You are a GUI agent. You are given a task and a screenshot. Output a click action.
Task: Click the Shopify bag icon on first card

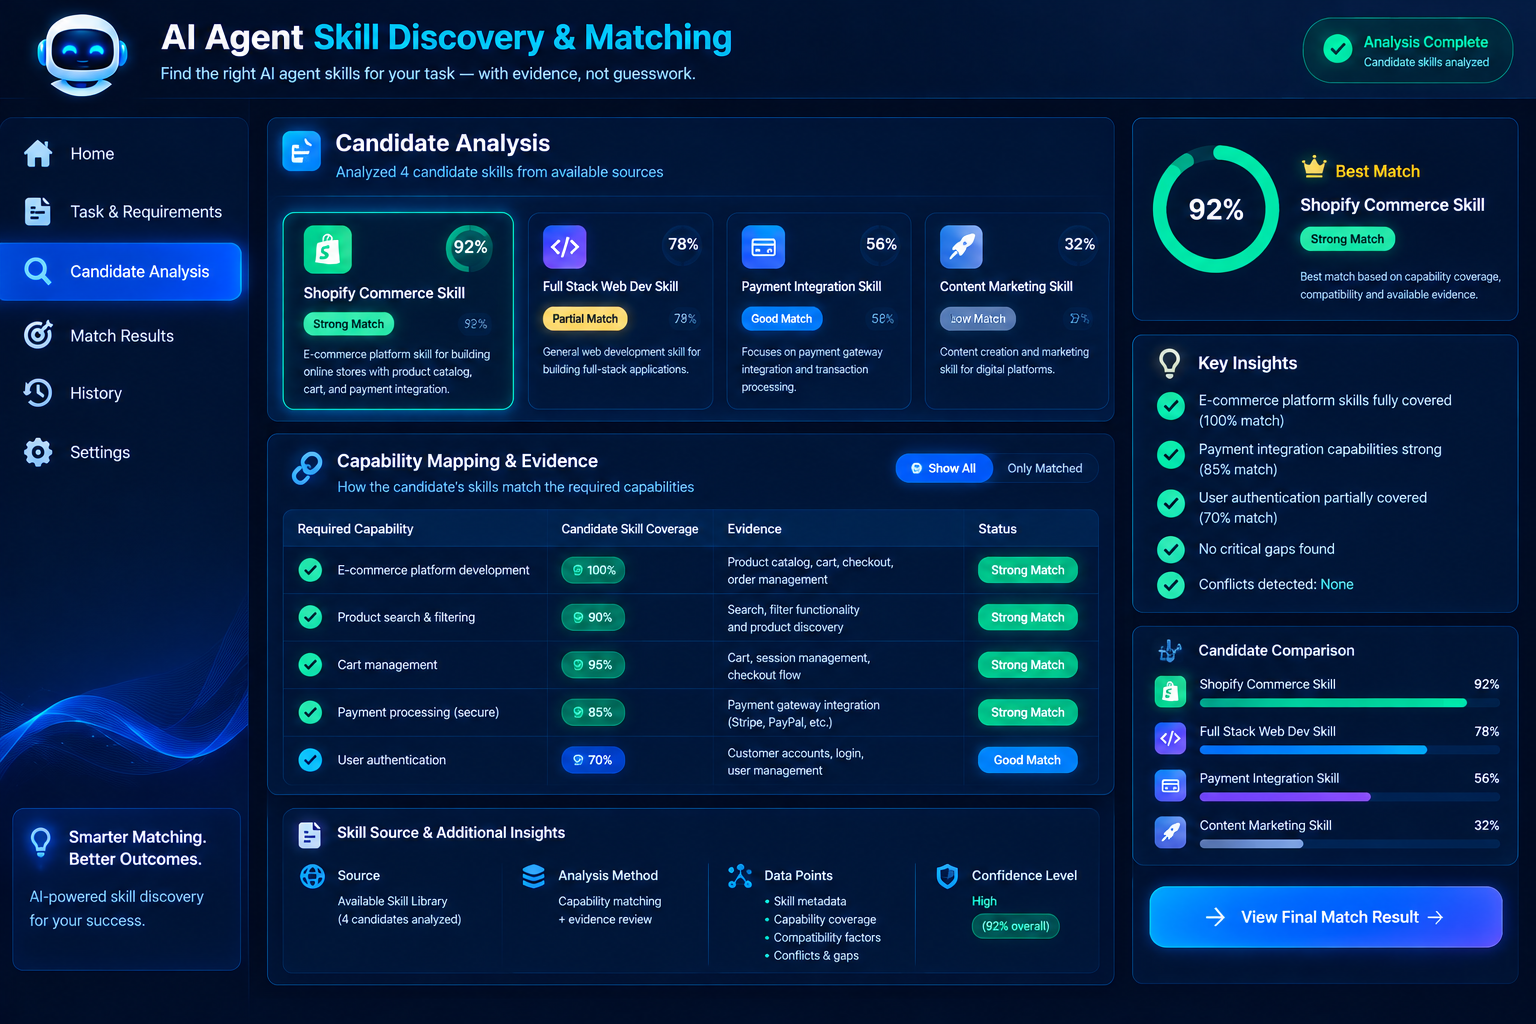pyautogui.click(x=328, y=249)
